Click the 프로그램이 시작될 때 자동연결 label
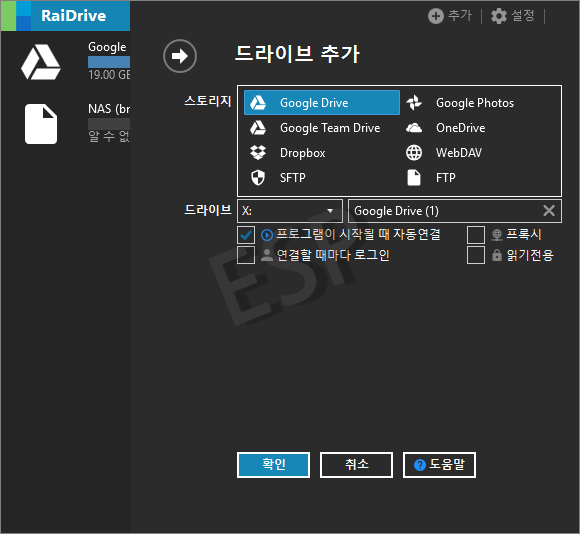This screenshot has width=580, height=534. [x=358, y=234]
